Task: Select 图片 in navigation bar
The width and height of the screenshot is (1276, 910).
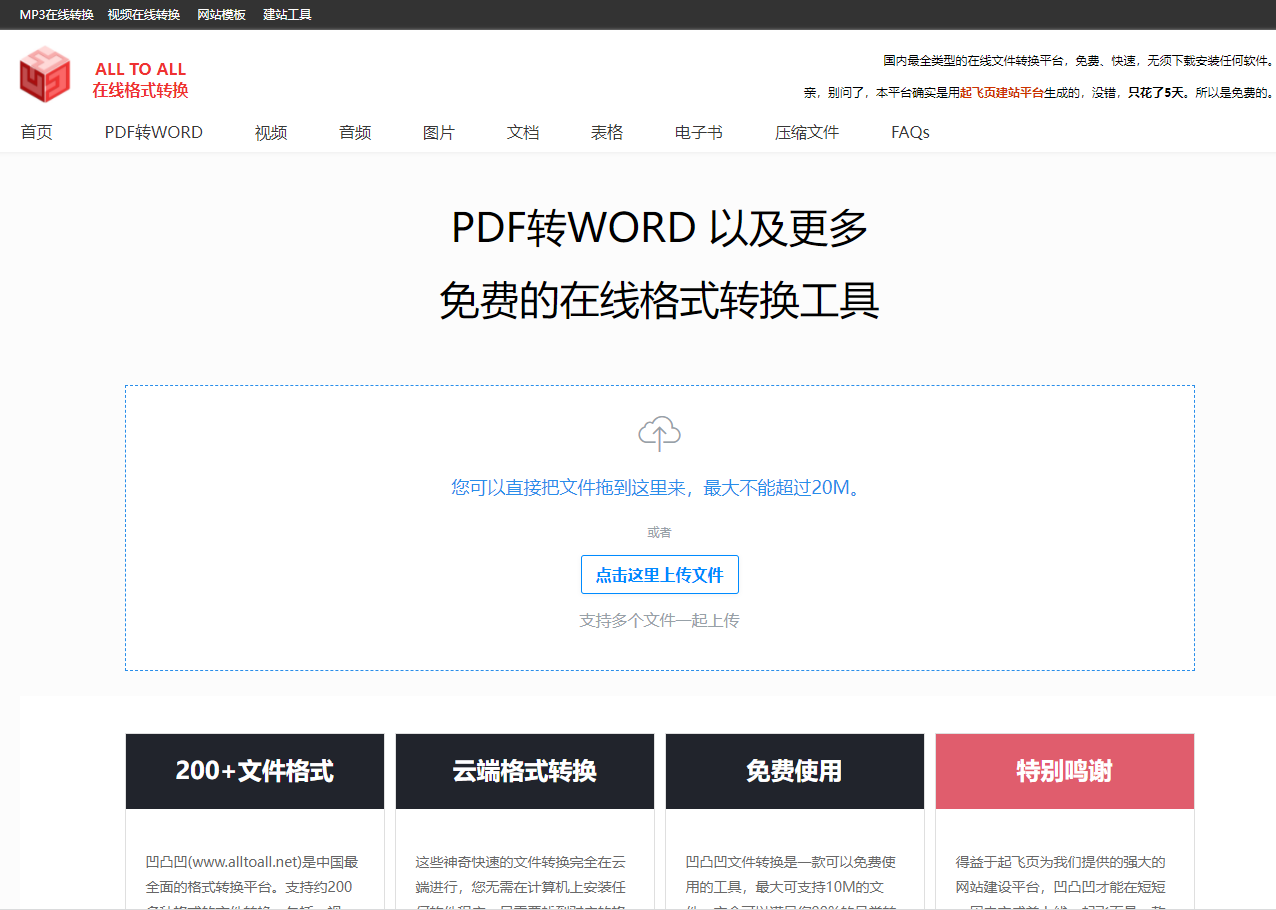Action: click(439, 132)
